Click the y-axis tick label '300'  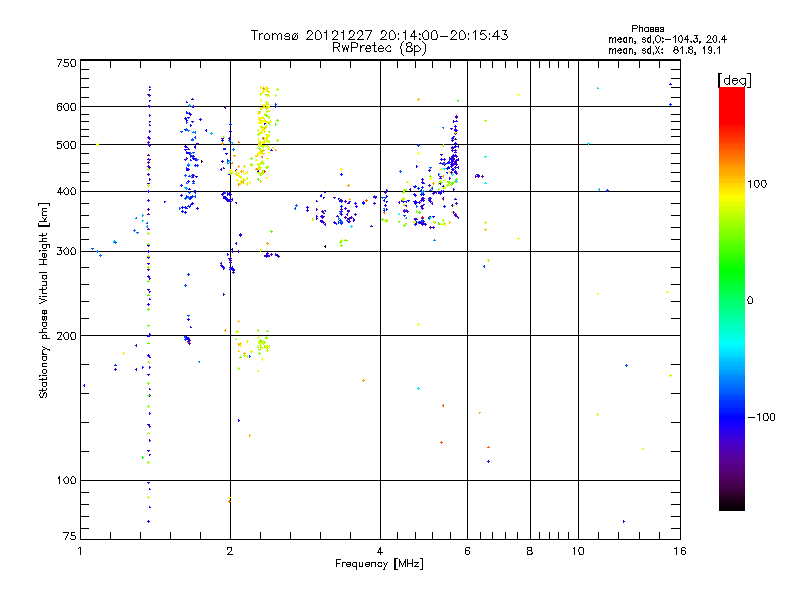[x=66, y=252]
